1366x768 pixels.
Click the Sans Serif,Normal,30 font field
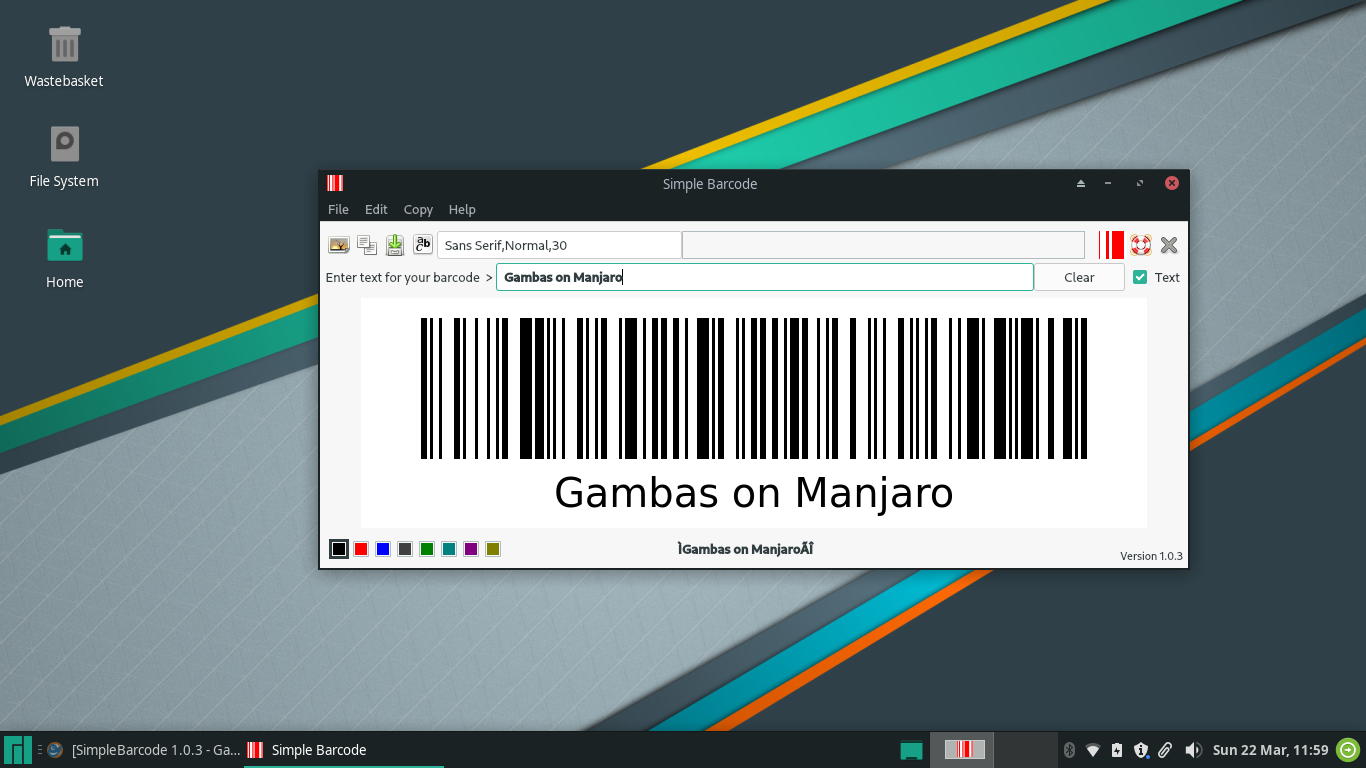tap(559, 245)
